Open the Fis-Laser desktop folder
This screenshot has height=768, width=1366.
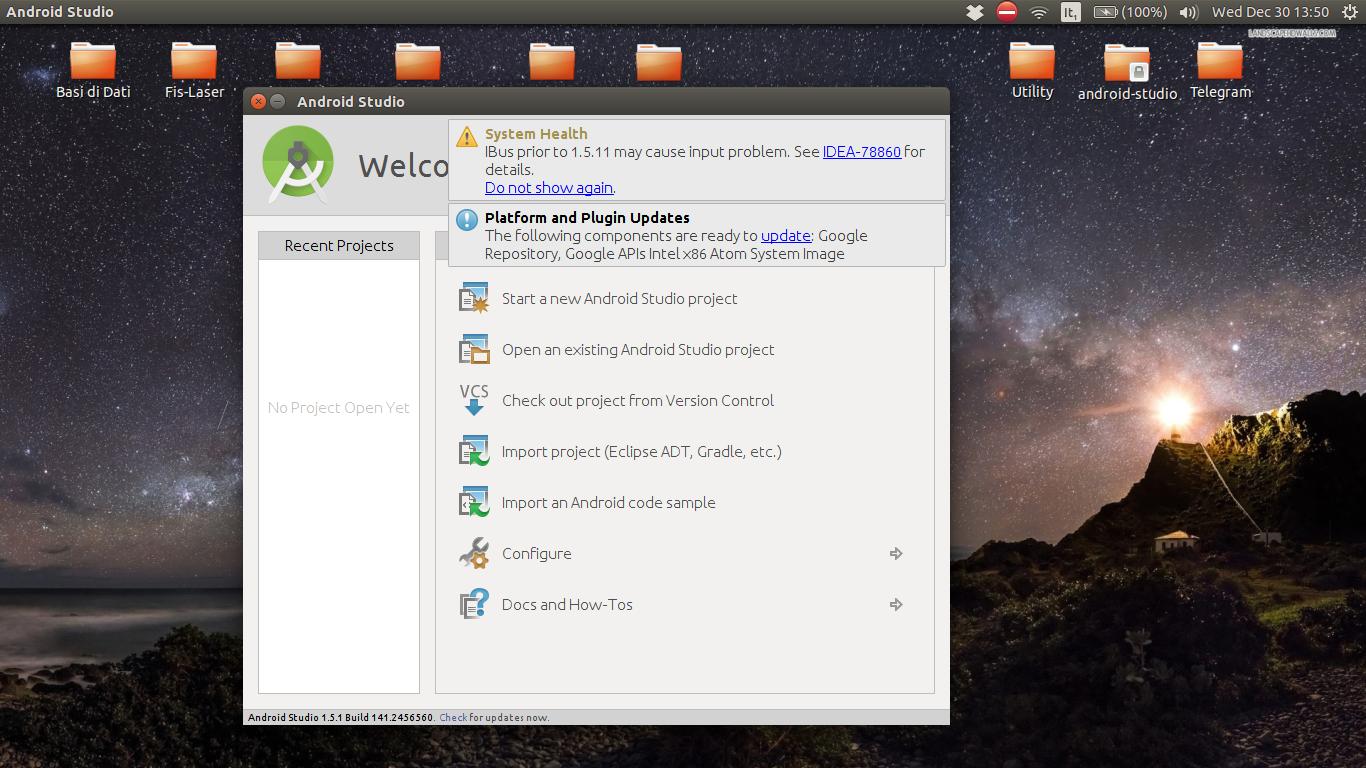(194, 70)
